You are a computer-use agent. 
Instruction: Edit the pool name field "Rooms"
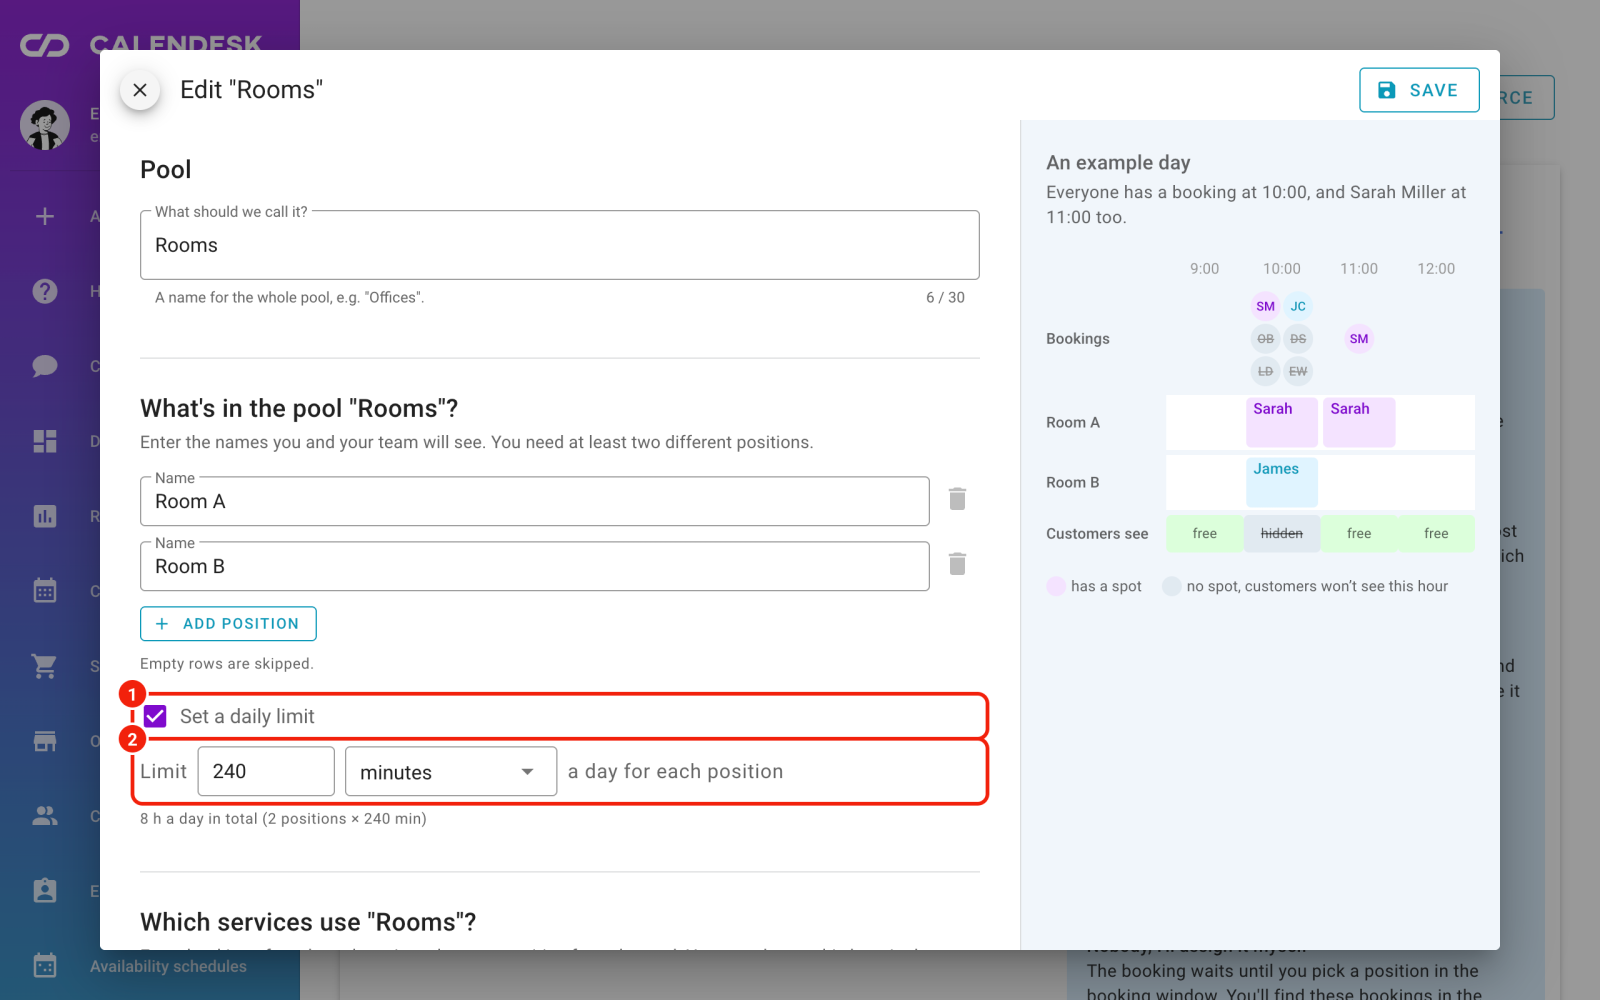pyautogui.click(x=560, y=245)
